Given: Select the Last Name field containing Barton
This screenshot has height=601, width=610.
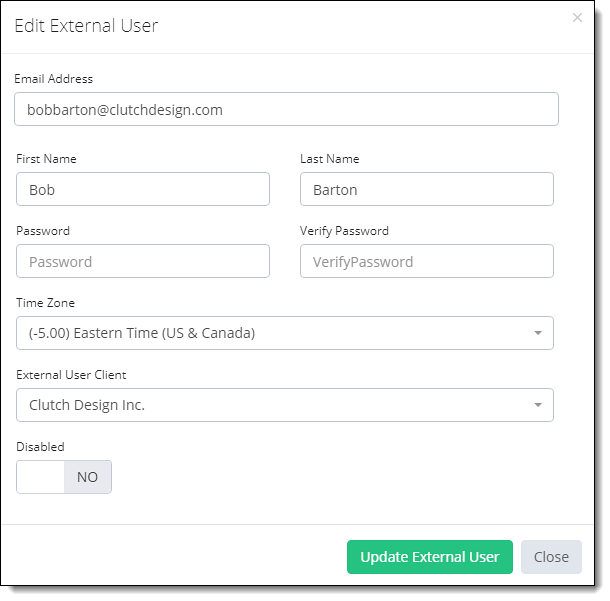Looking at the screenshot, I should [x=427, y=189].
